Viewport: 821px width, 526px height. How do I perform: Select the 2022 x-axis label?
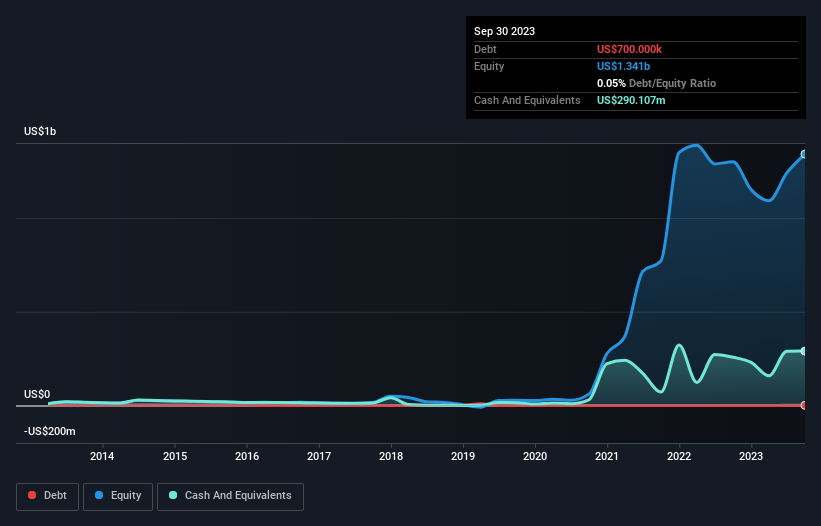pyautogui.click(x=679, y=456)
